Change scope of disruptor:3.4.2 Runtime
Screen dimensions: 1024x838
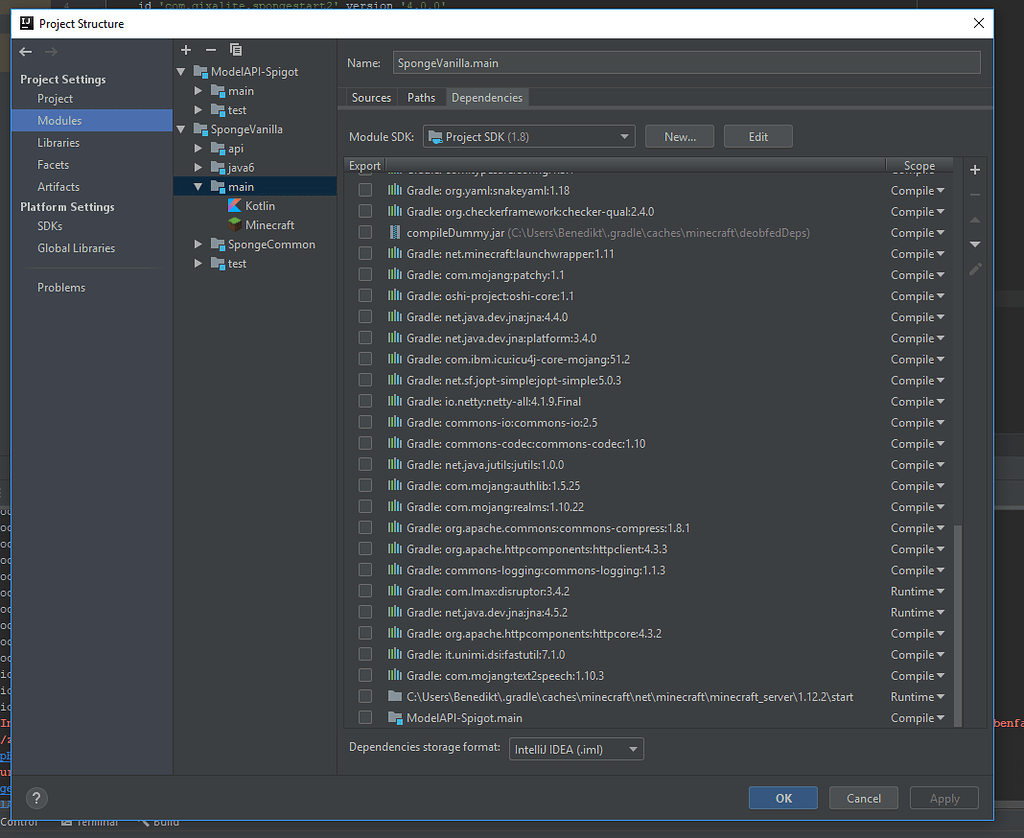[918, 591]
